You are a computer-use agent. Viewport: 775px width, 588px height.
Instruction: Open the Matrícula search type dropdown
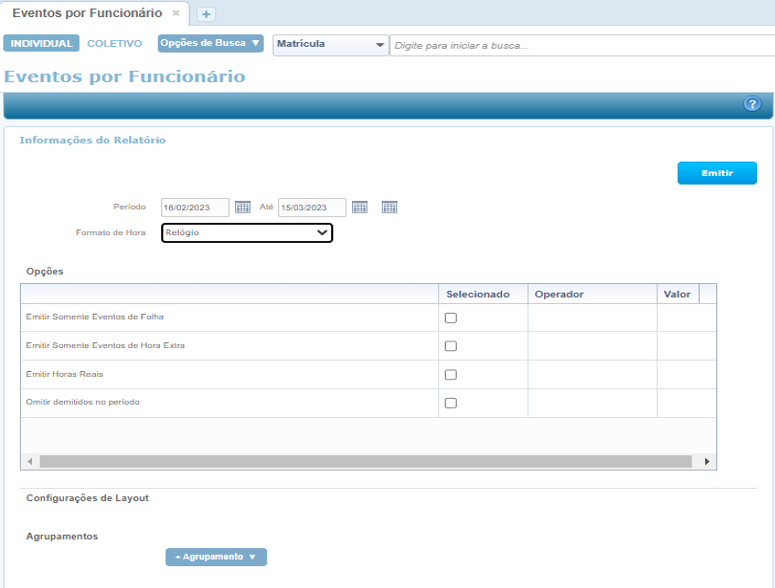pyautogui.click(x=330, y=45)
